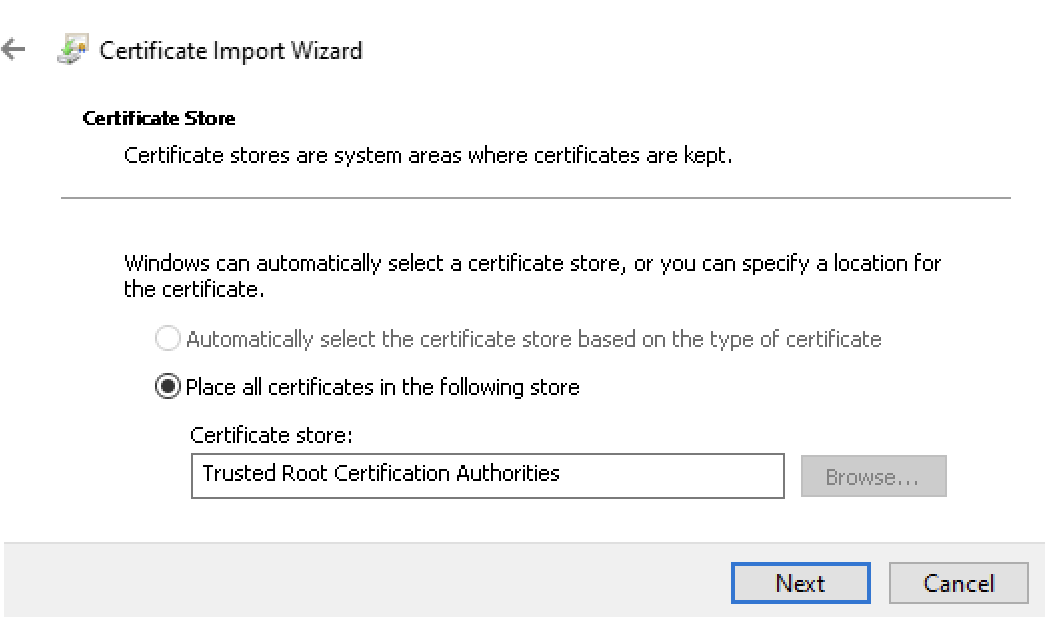This screenshot has width=1045, height=617.
Task: Select the 'Automatically select the certificate store' radio circle
Action: [168, 339]
